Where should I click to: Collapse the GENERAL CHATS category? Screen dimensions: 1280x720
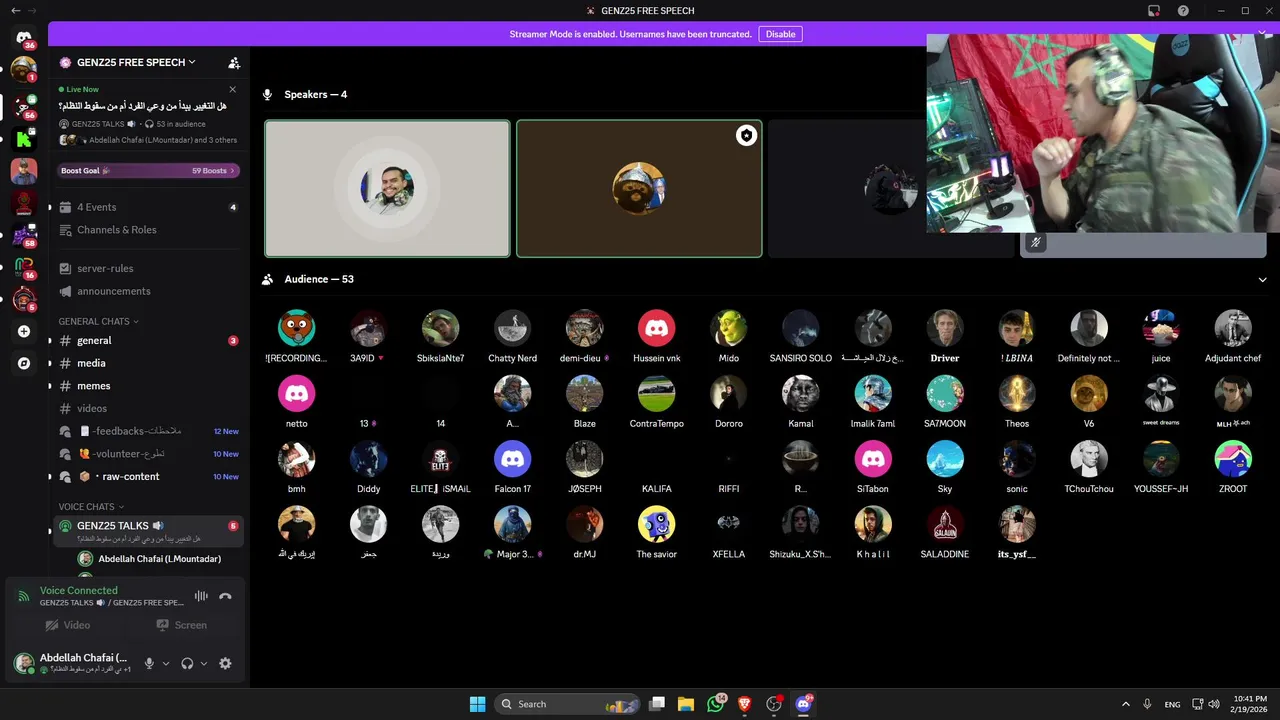pyautogui.click(x=98, y=321)
